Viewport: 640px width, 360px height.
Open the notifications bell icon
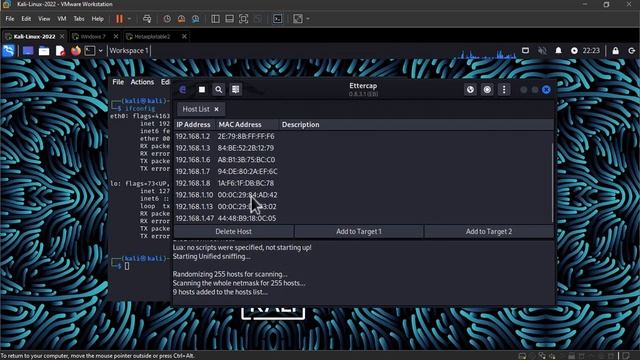558,51
